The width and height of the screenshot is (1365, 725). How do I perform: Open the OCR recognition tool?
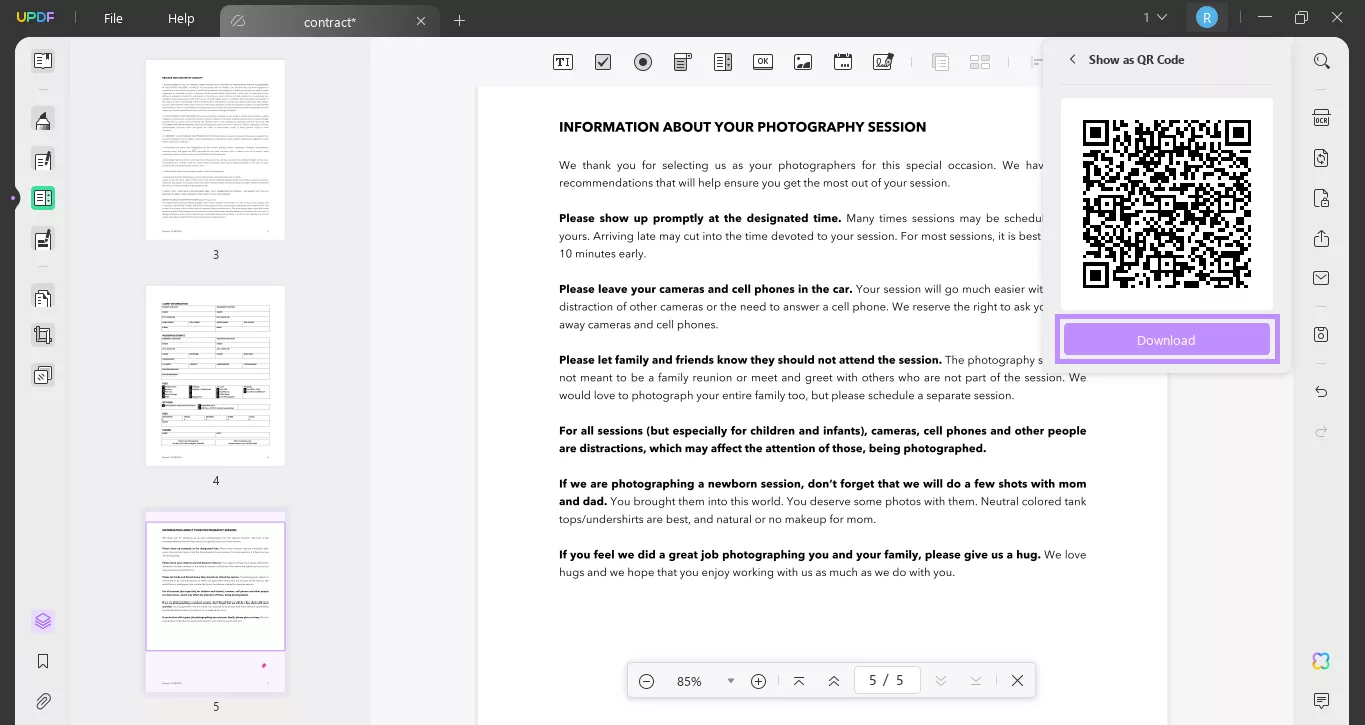click(x=1322, y=118)
